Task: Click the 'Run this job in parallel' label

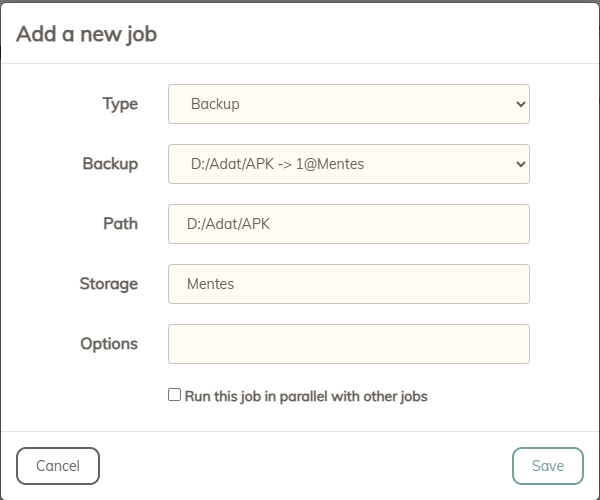Action: pos(306,396)
